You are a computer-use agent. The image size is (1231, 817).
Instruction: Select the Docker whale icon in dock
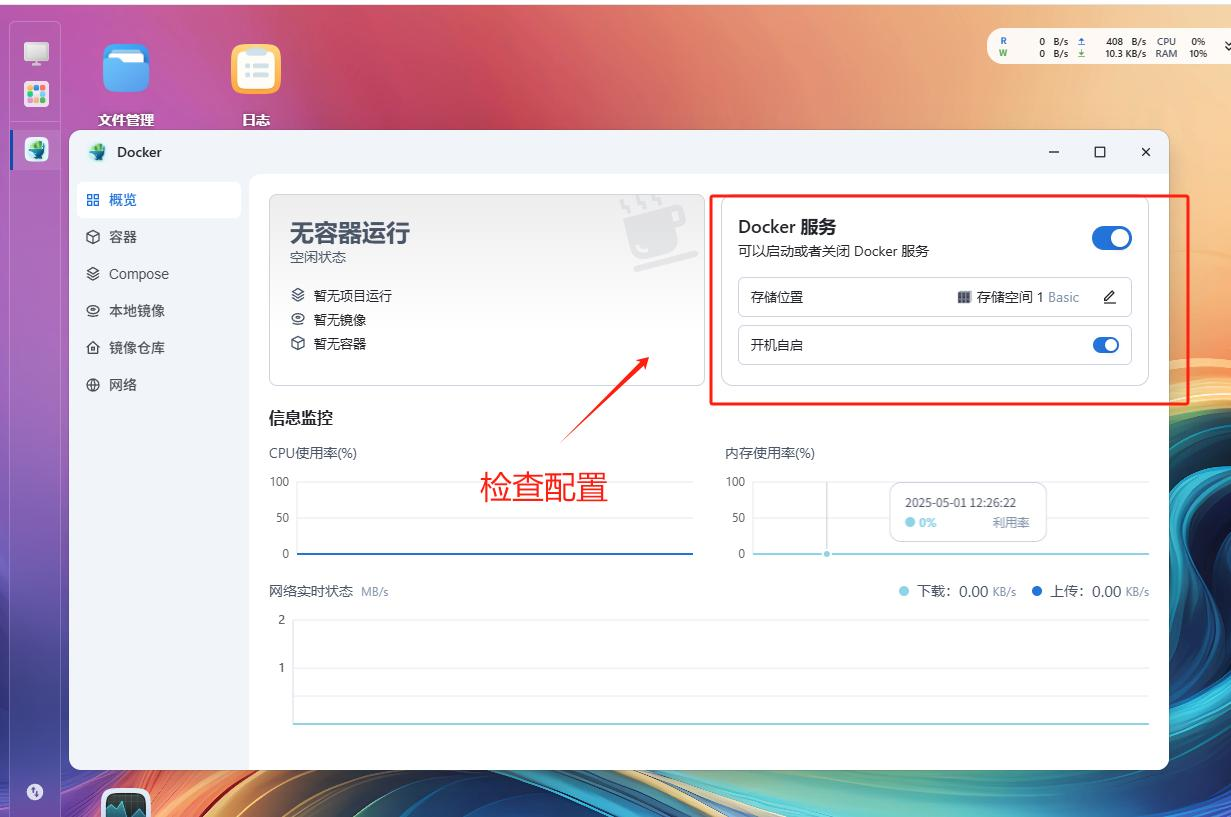click(x=36, y=150)
